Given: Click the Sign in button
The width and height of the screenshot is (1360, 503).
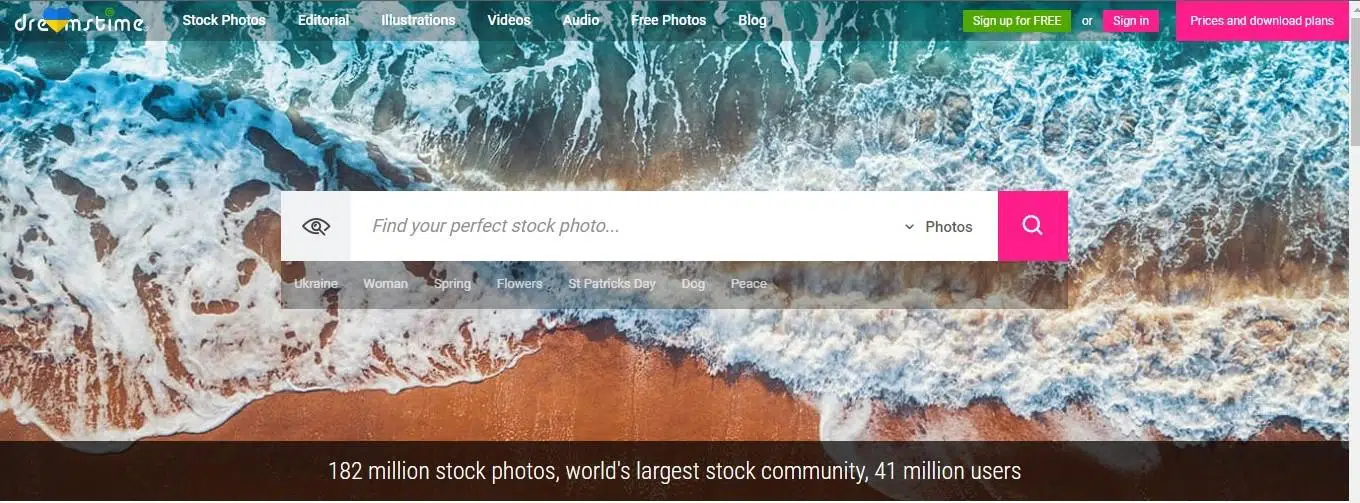Looking at the screenshot, I should point(1131,21).
